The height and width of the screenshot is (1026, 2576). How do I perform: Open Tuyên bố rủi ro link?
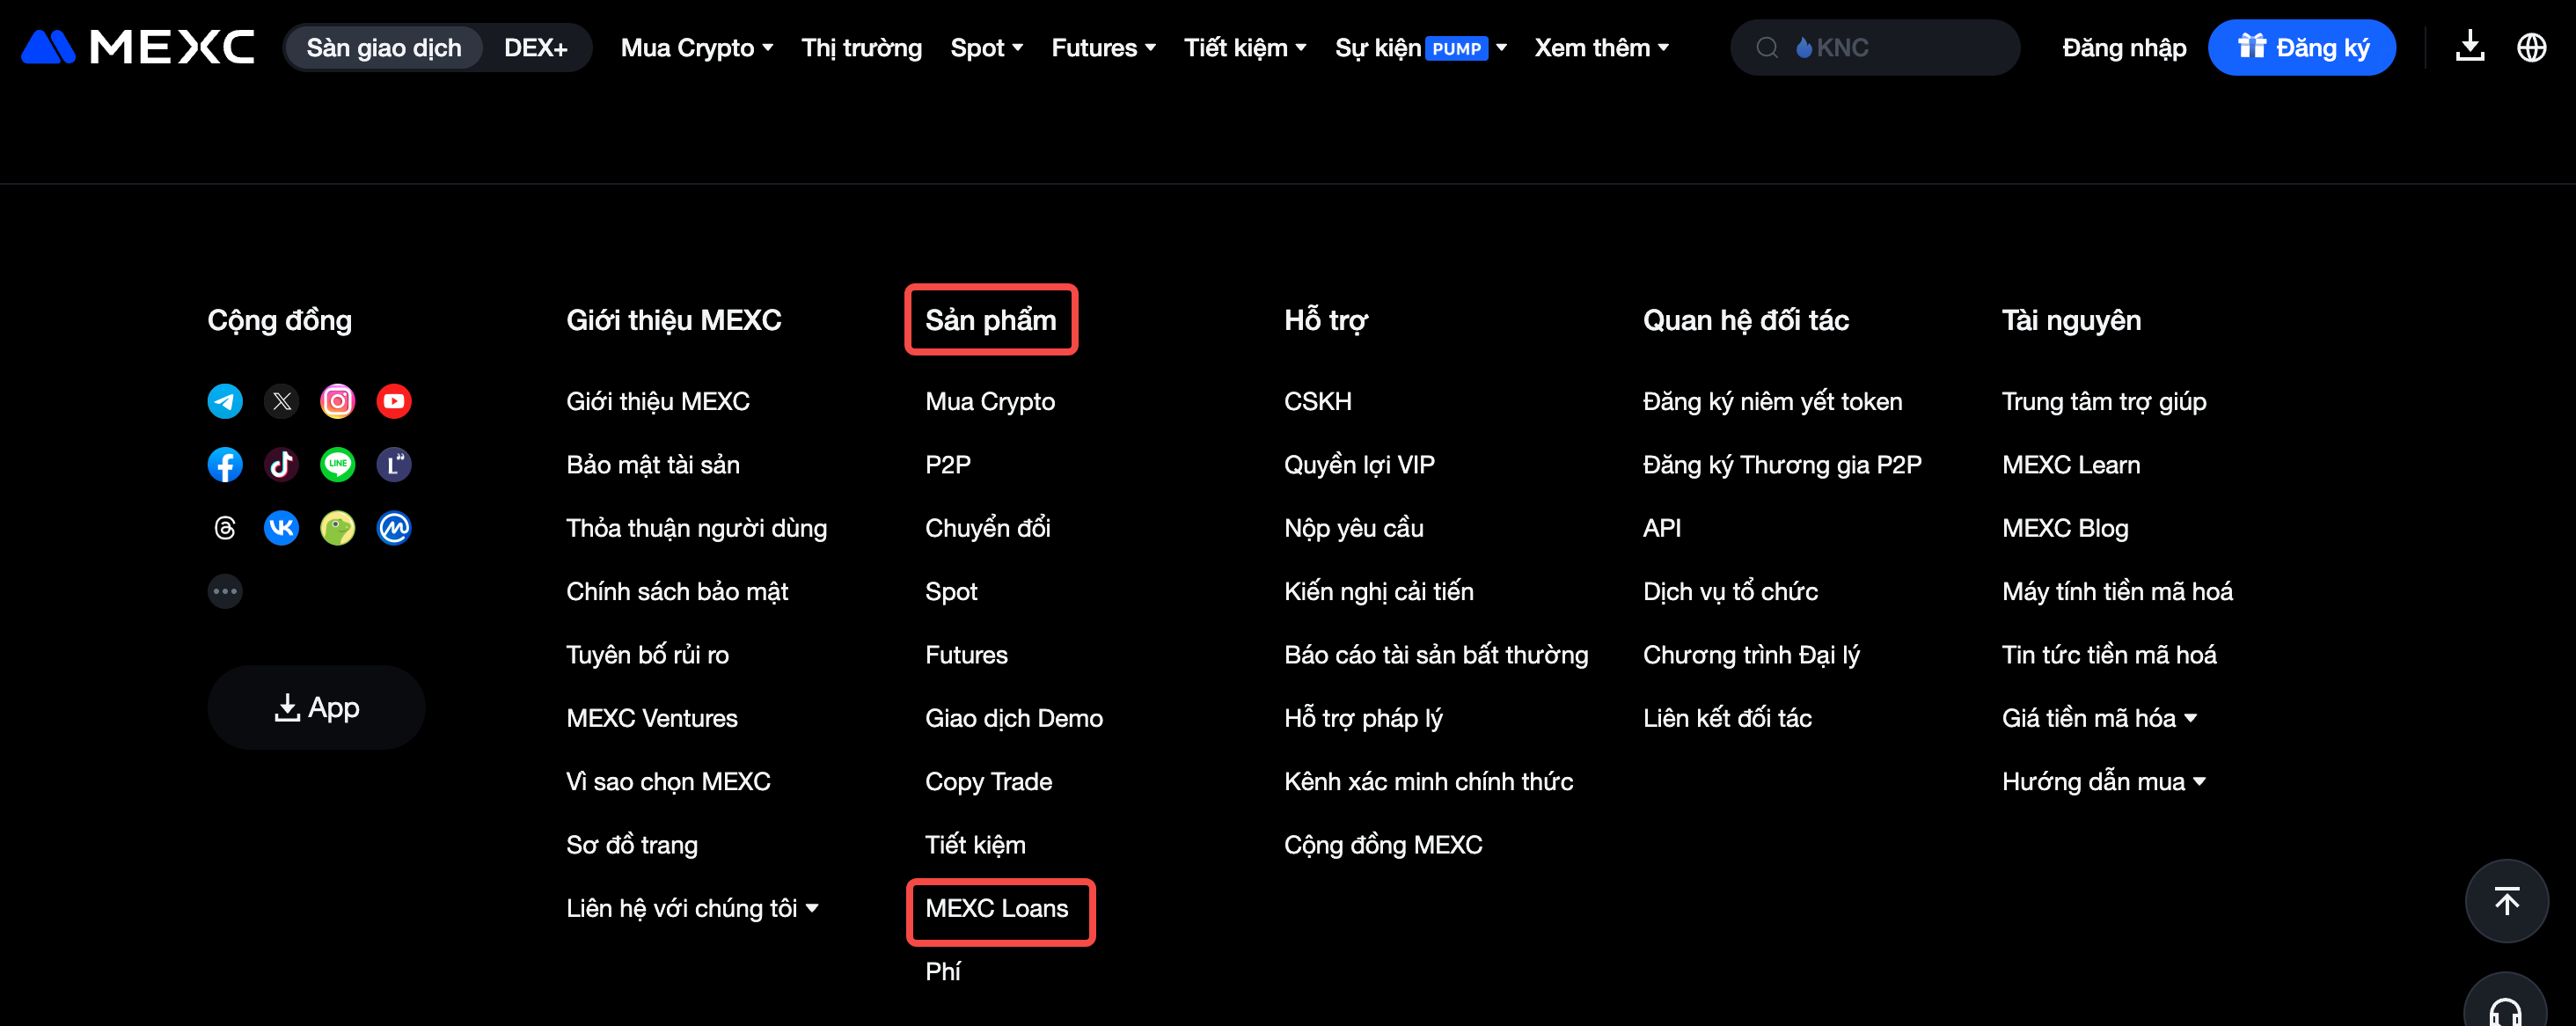coord(647,655)
